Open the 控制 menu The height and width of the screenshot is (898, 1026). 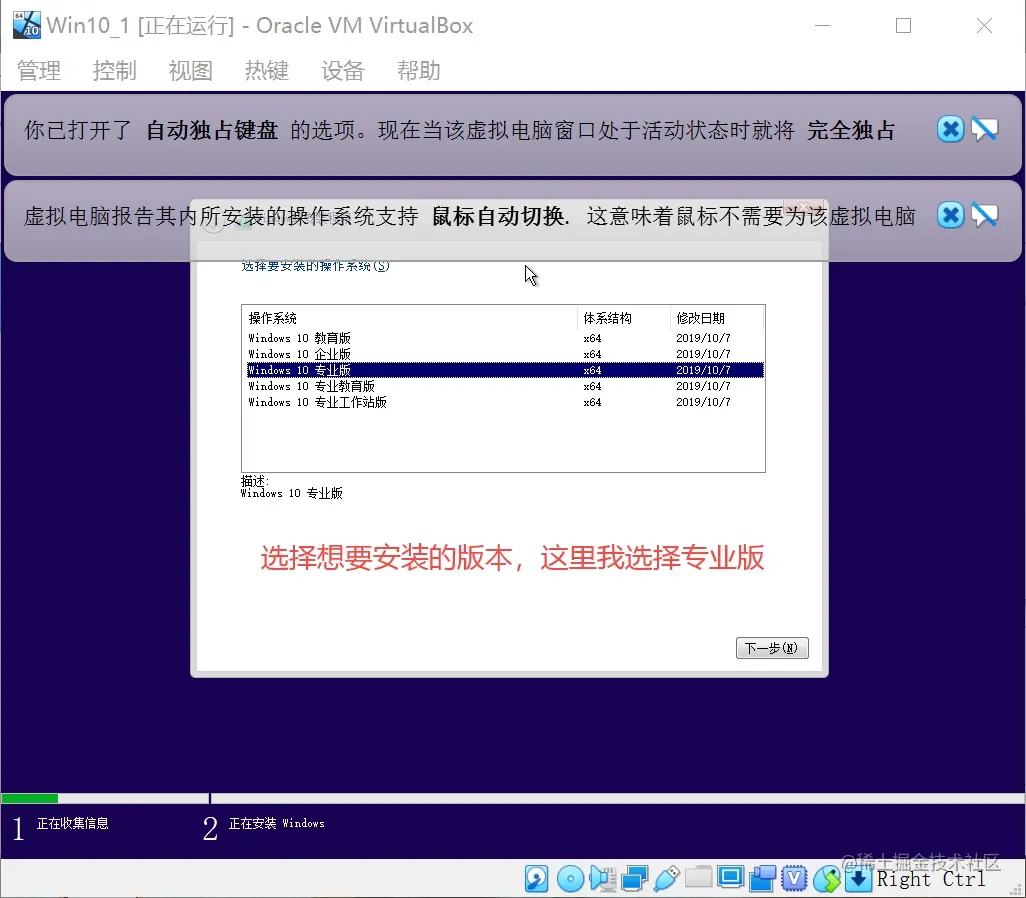[x=115, y=70]
